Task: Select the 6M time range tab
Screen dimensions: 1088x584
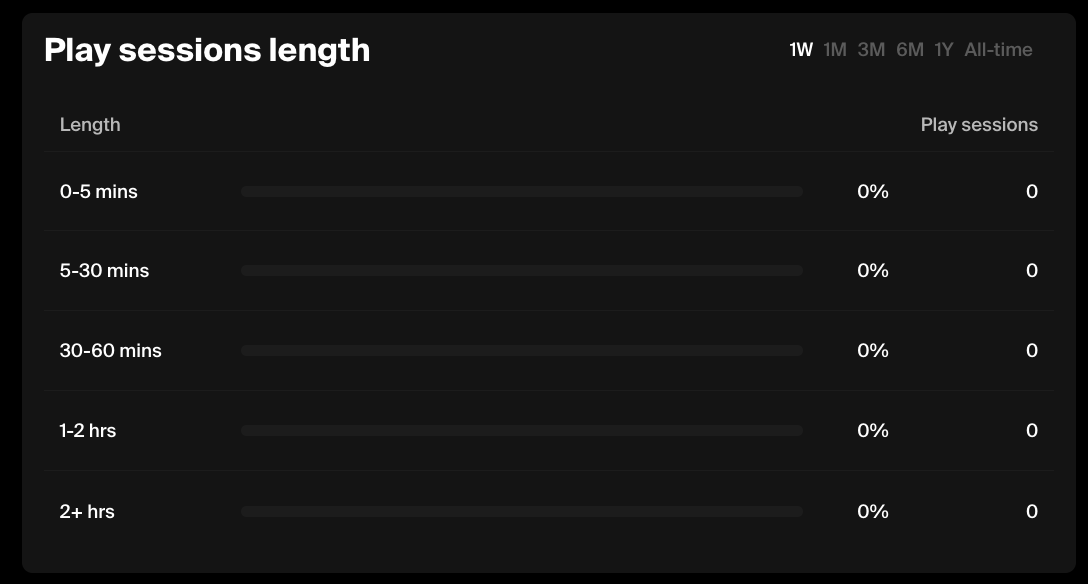Action: pos(910,50)
